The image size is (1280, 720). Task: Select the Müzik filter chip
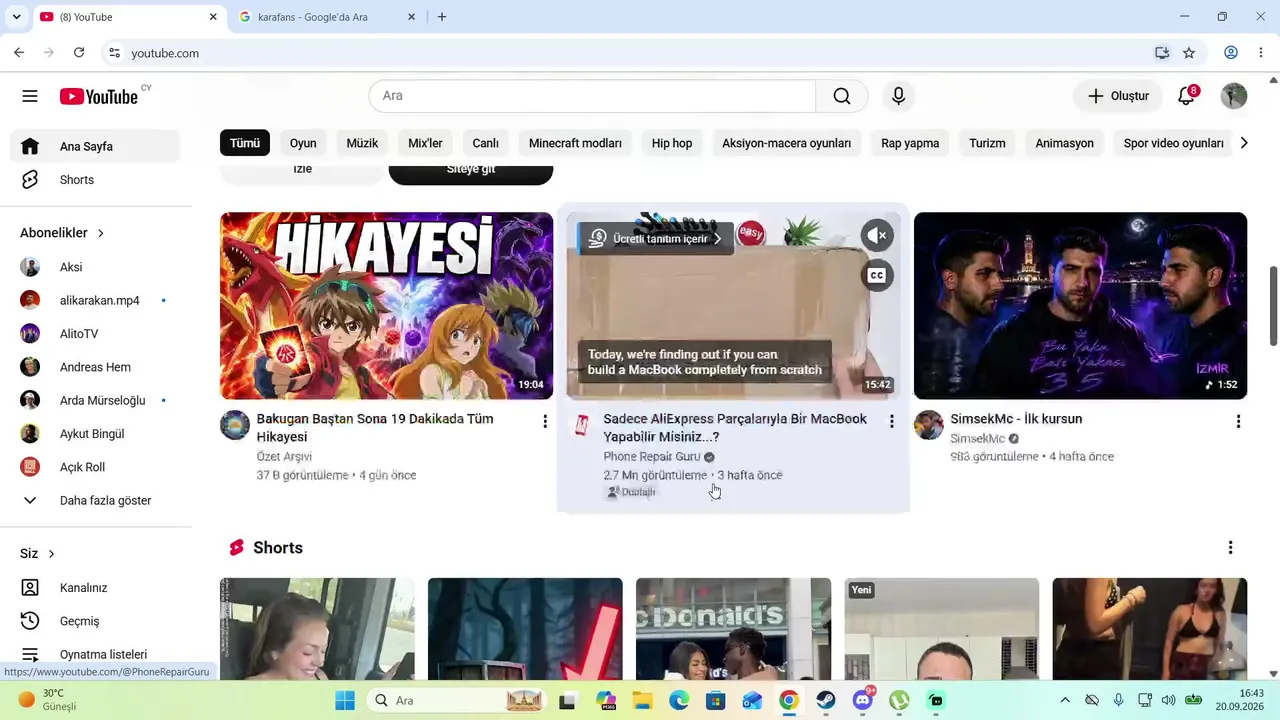click(362, 143)
